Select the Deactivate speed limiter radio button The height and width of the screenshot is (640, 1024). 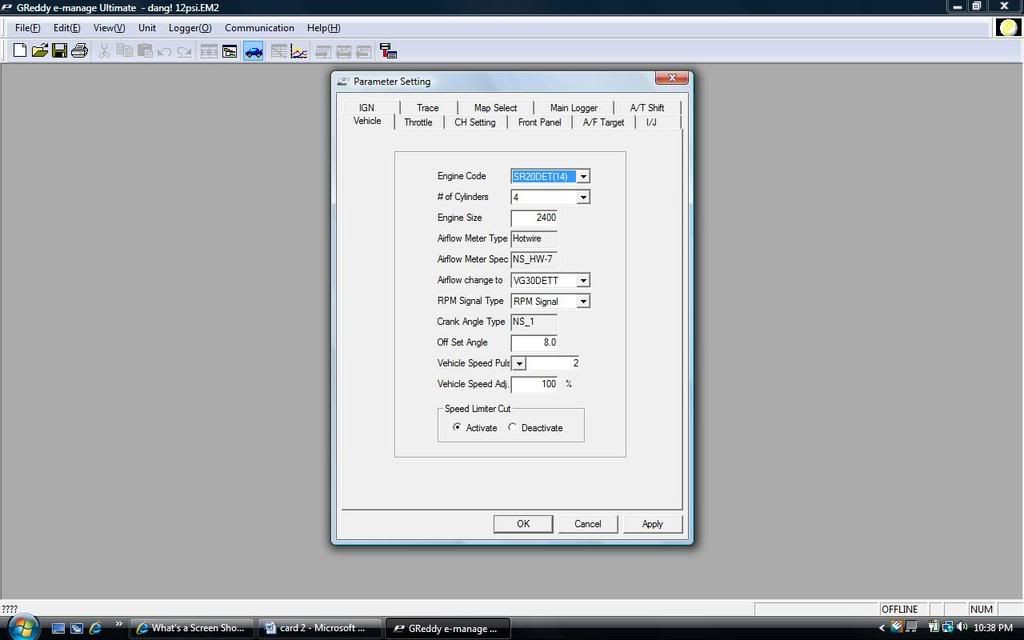coord(513,427)
